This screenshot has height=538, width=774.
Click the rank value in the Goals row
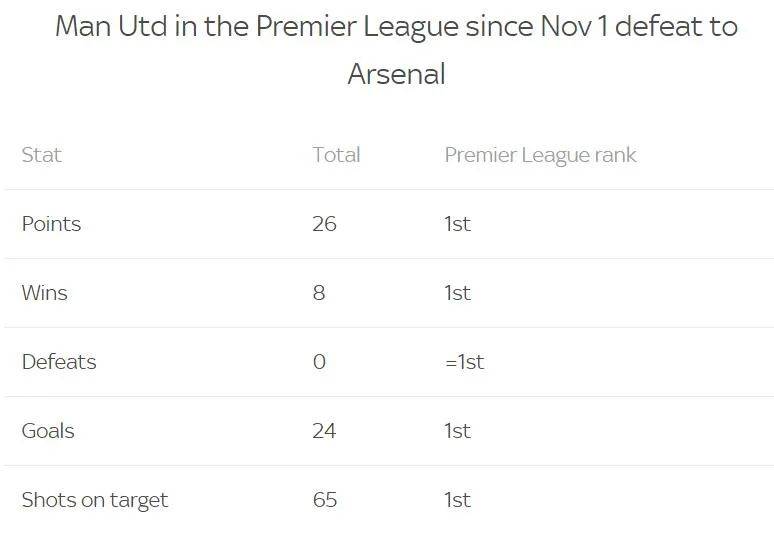pyautogui.click(x=457, y=431)
